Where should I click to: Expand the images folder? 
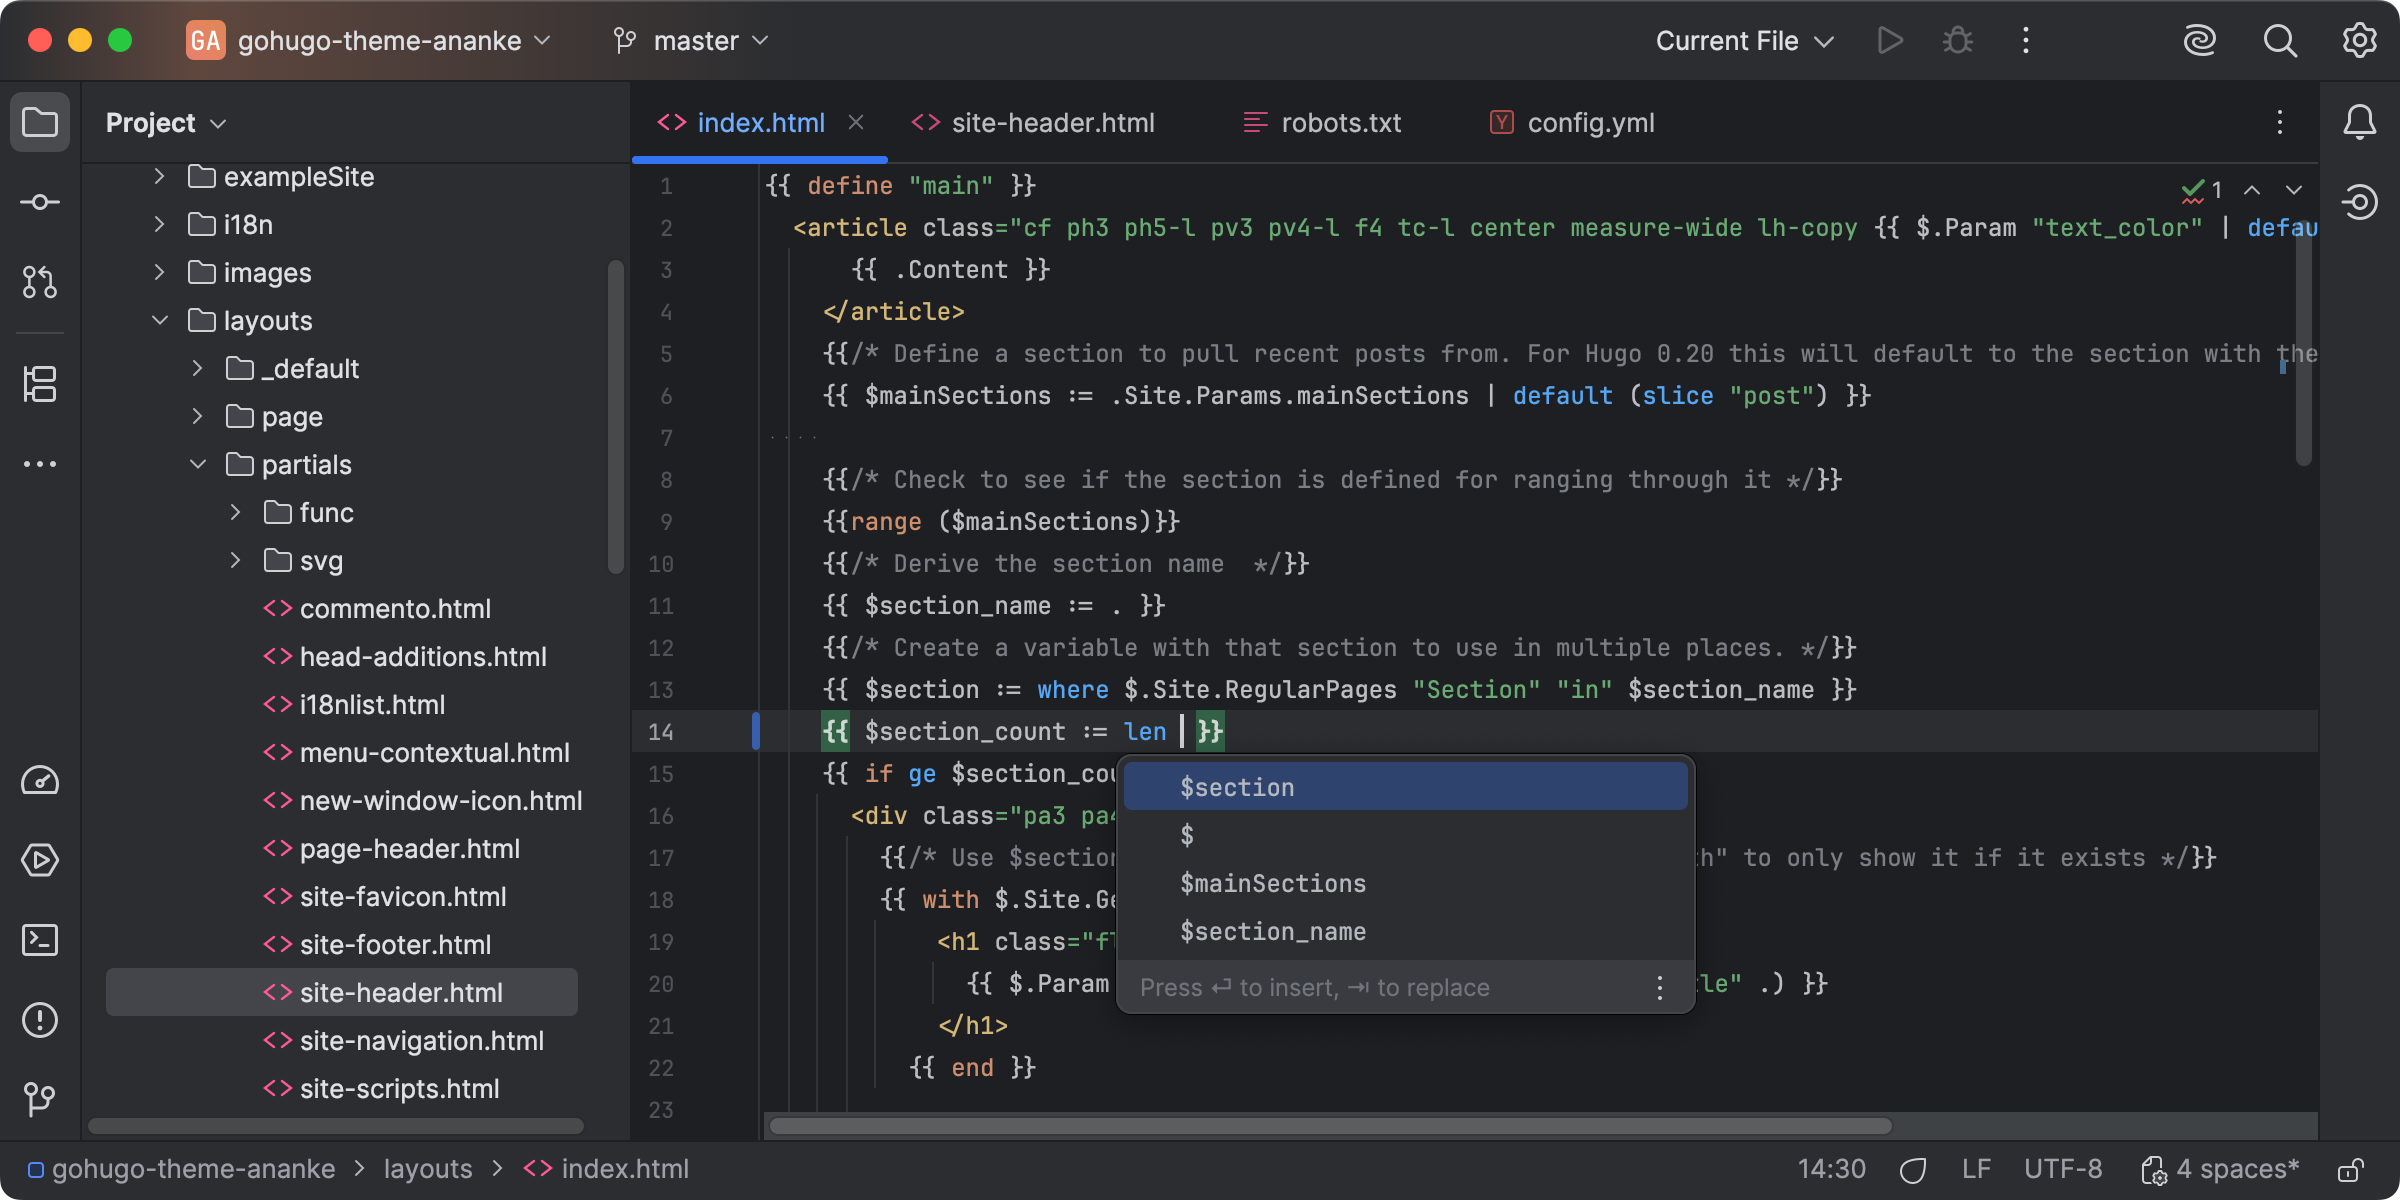pyautogui.click(x=159, y=272)
